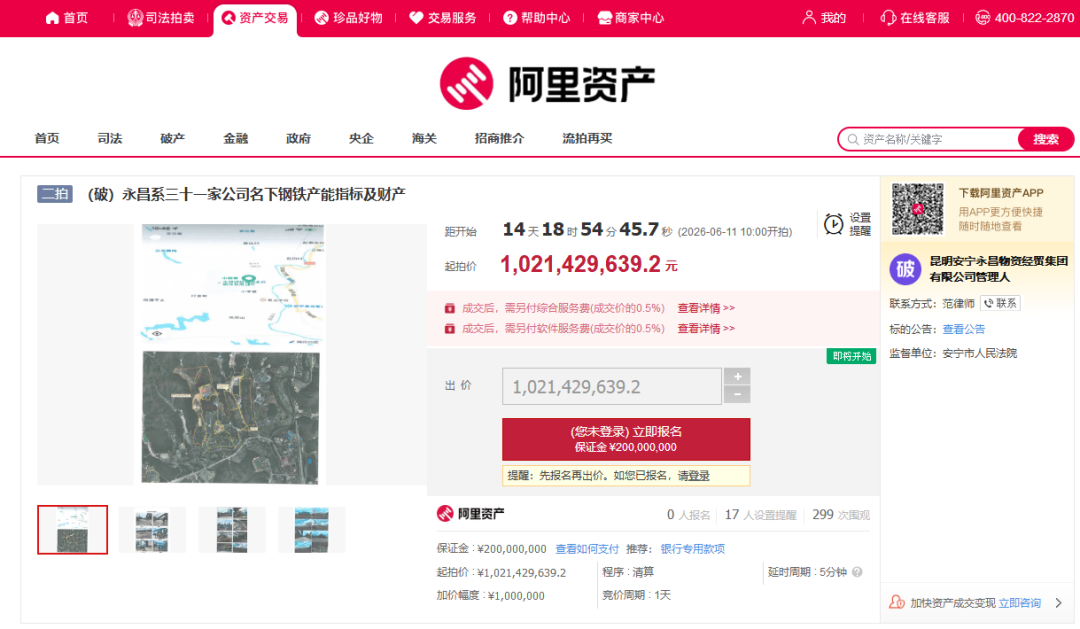This screenshot has width=1080, height=629.
Task: Open 查看公告 link
Action: coord(964,329)
